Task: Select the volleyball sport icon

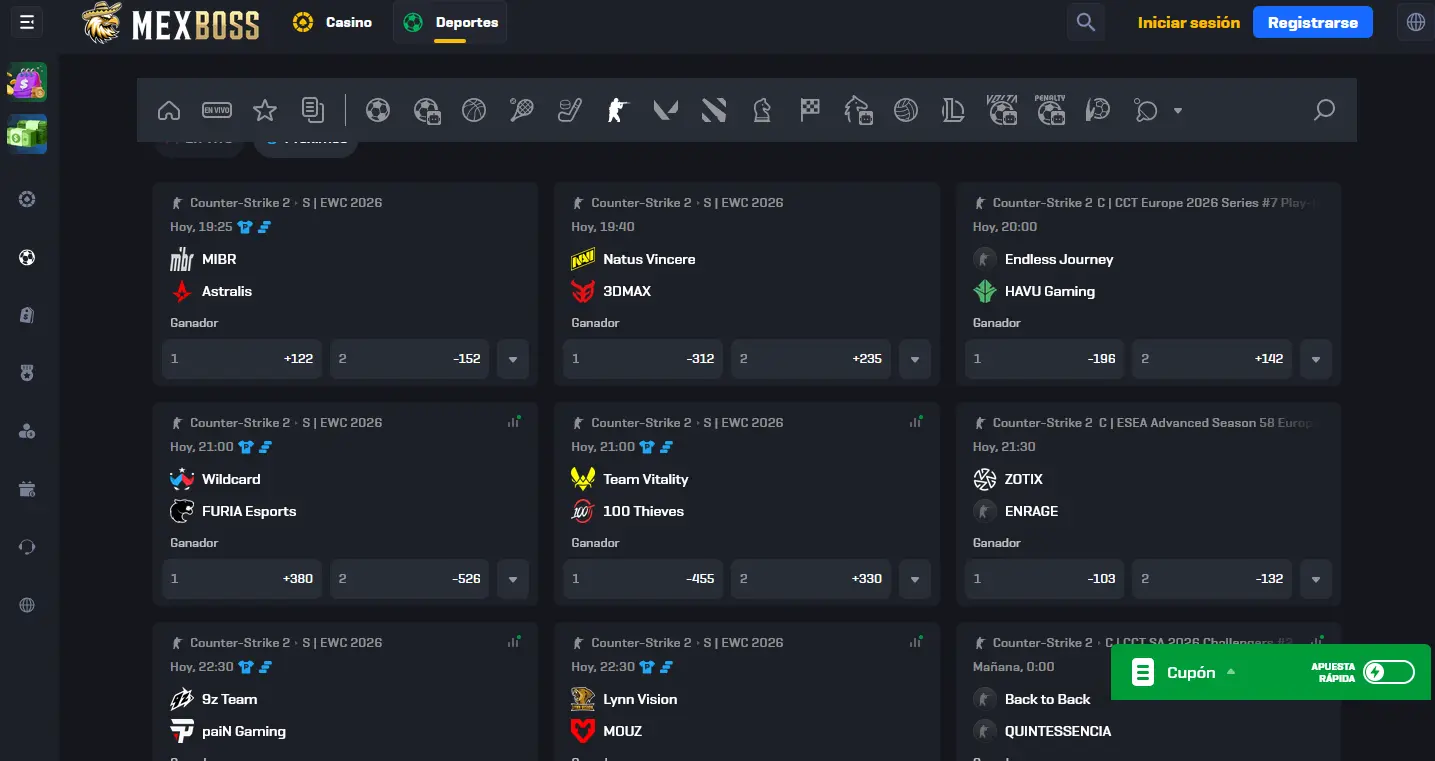Action: click(906, 110)
